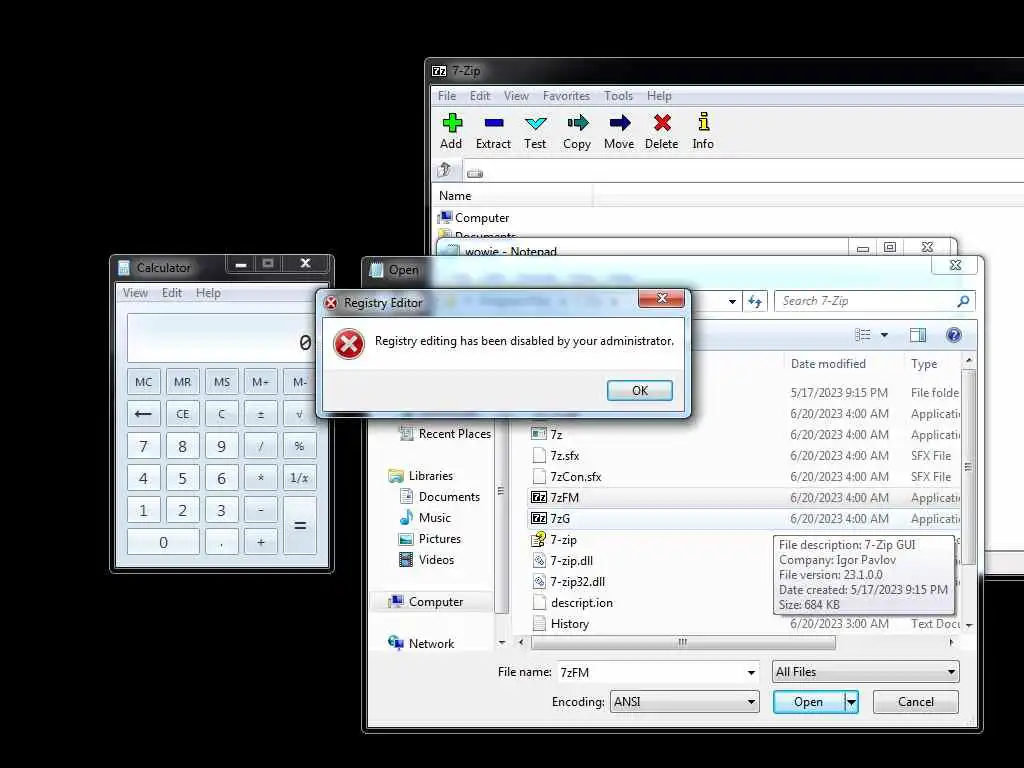Expand the view options arrow in Open dialog
1024x768 pixels.
tap(884, 335)
